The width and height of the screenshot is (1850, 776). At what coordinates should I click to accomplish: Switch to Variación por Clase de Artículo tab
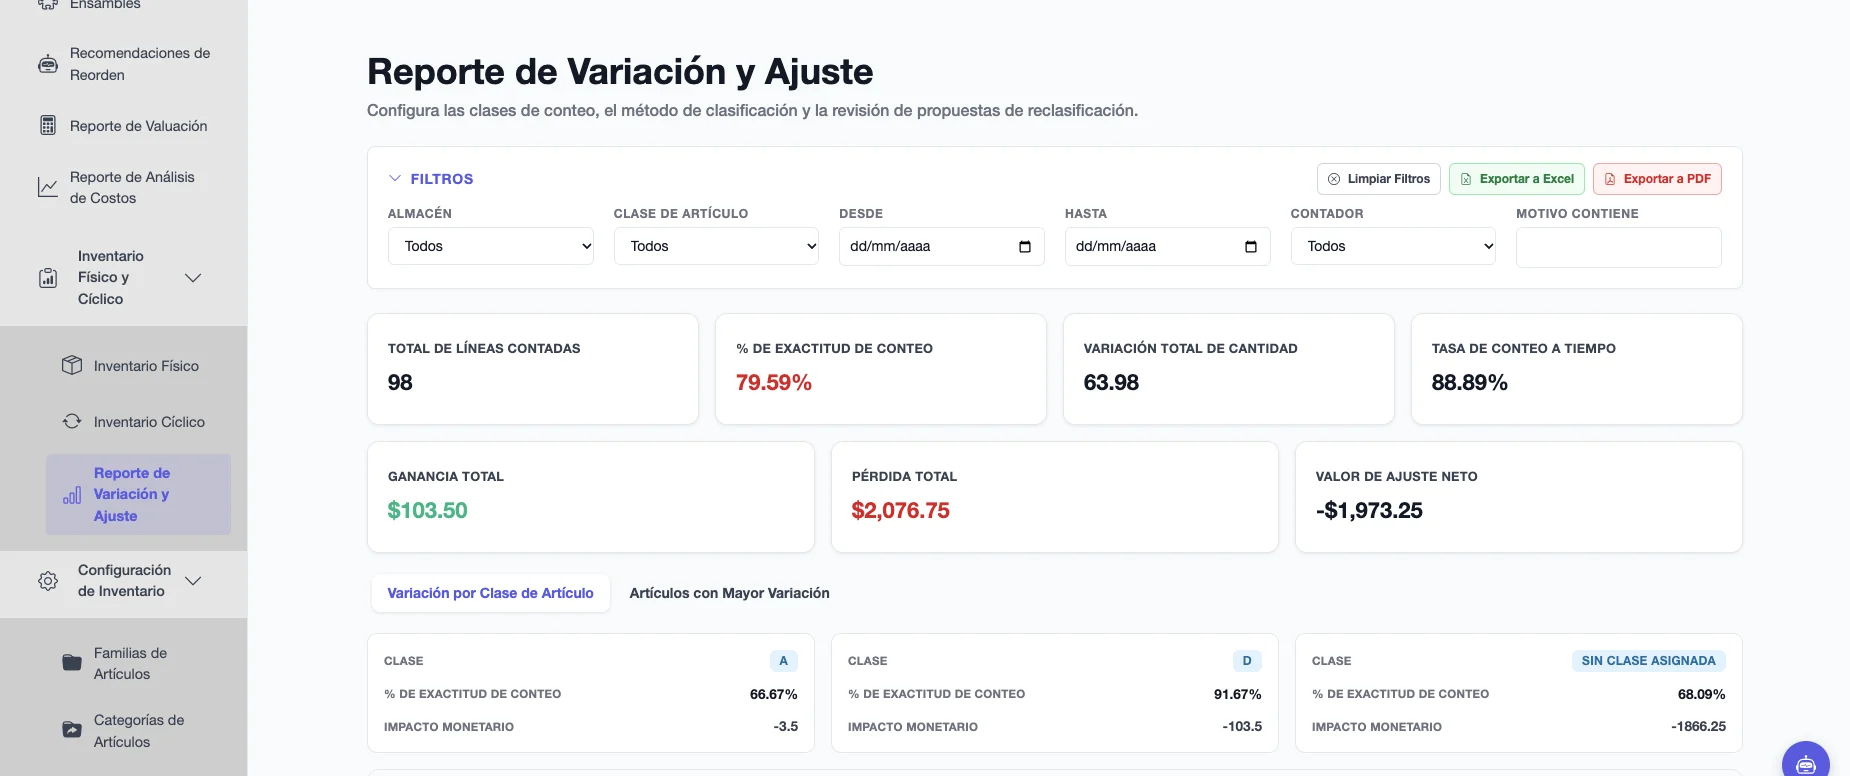491,593
